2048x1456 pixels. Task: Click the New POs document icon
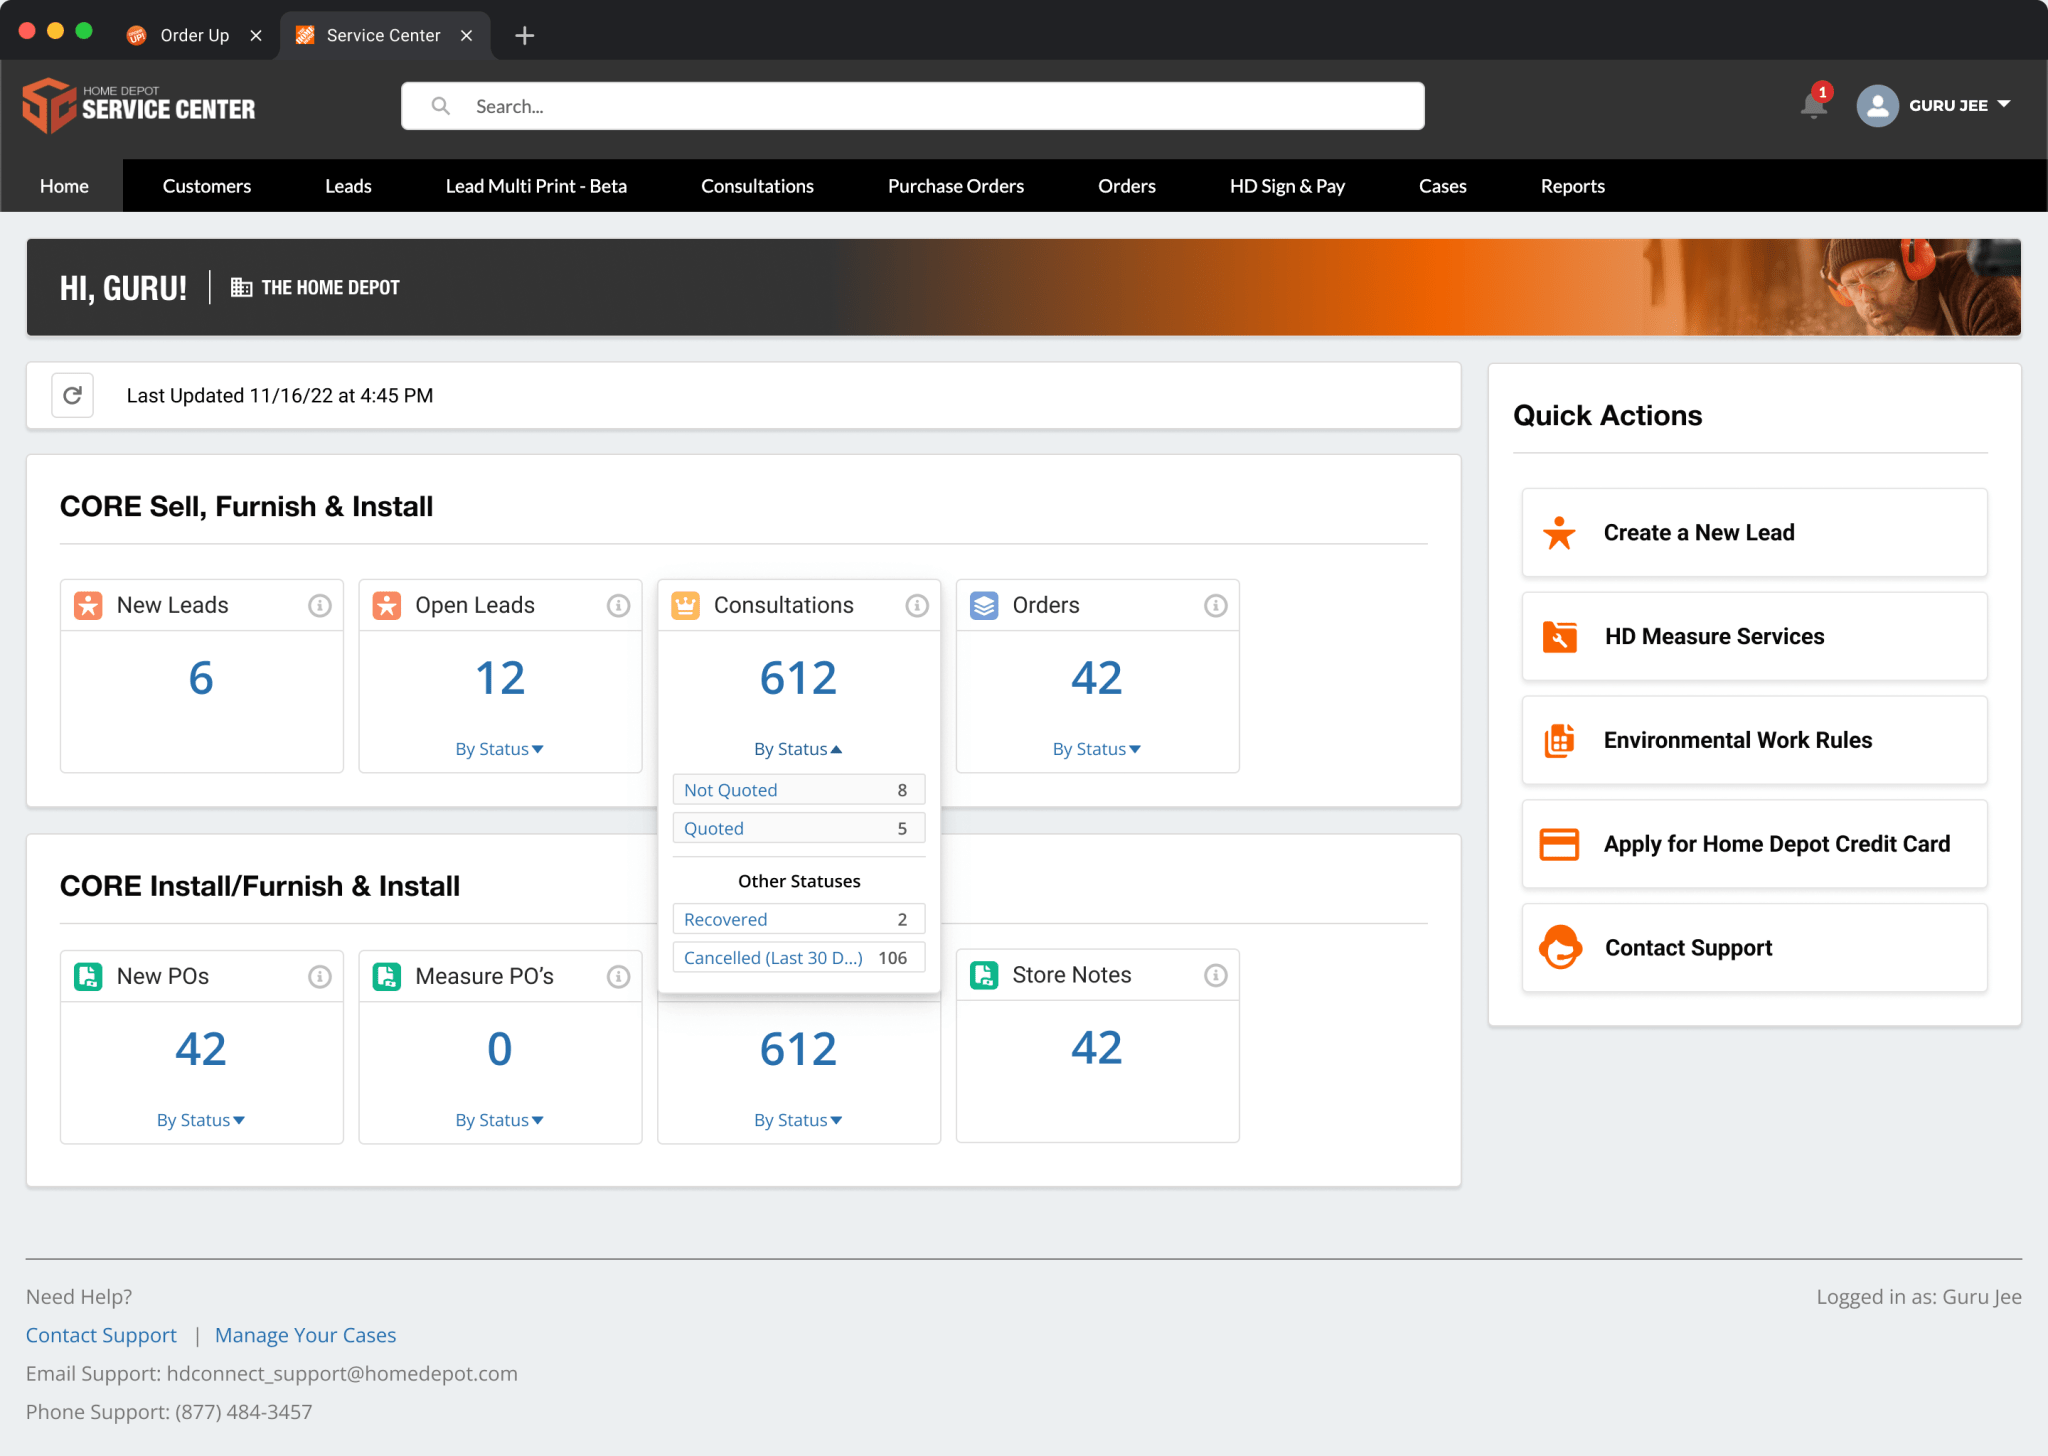[88, 977]
